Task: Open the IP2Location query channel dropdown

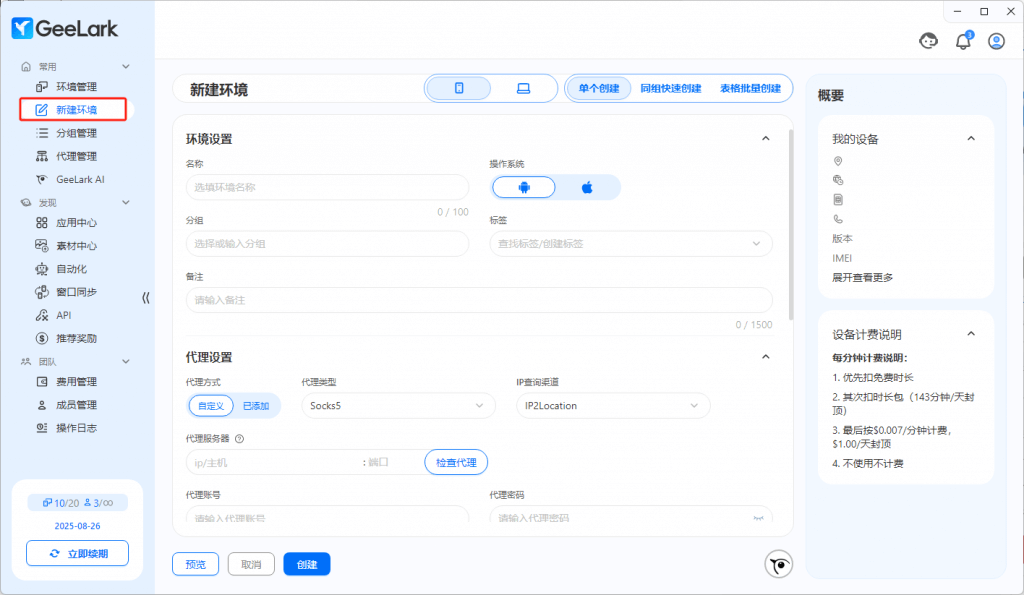Action: [612, 405]
